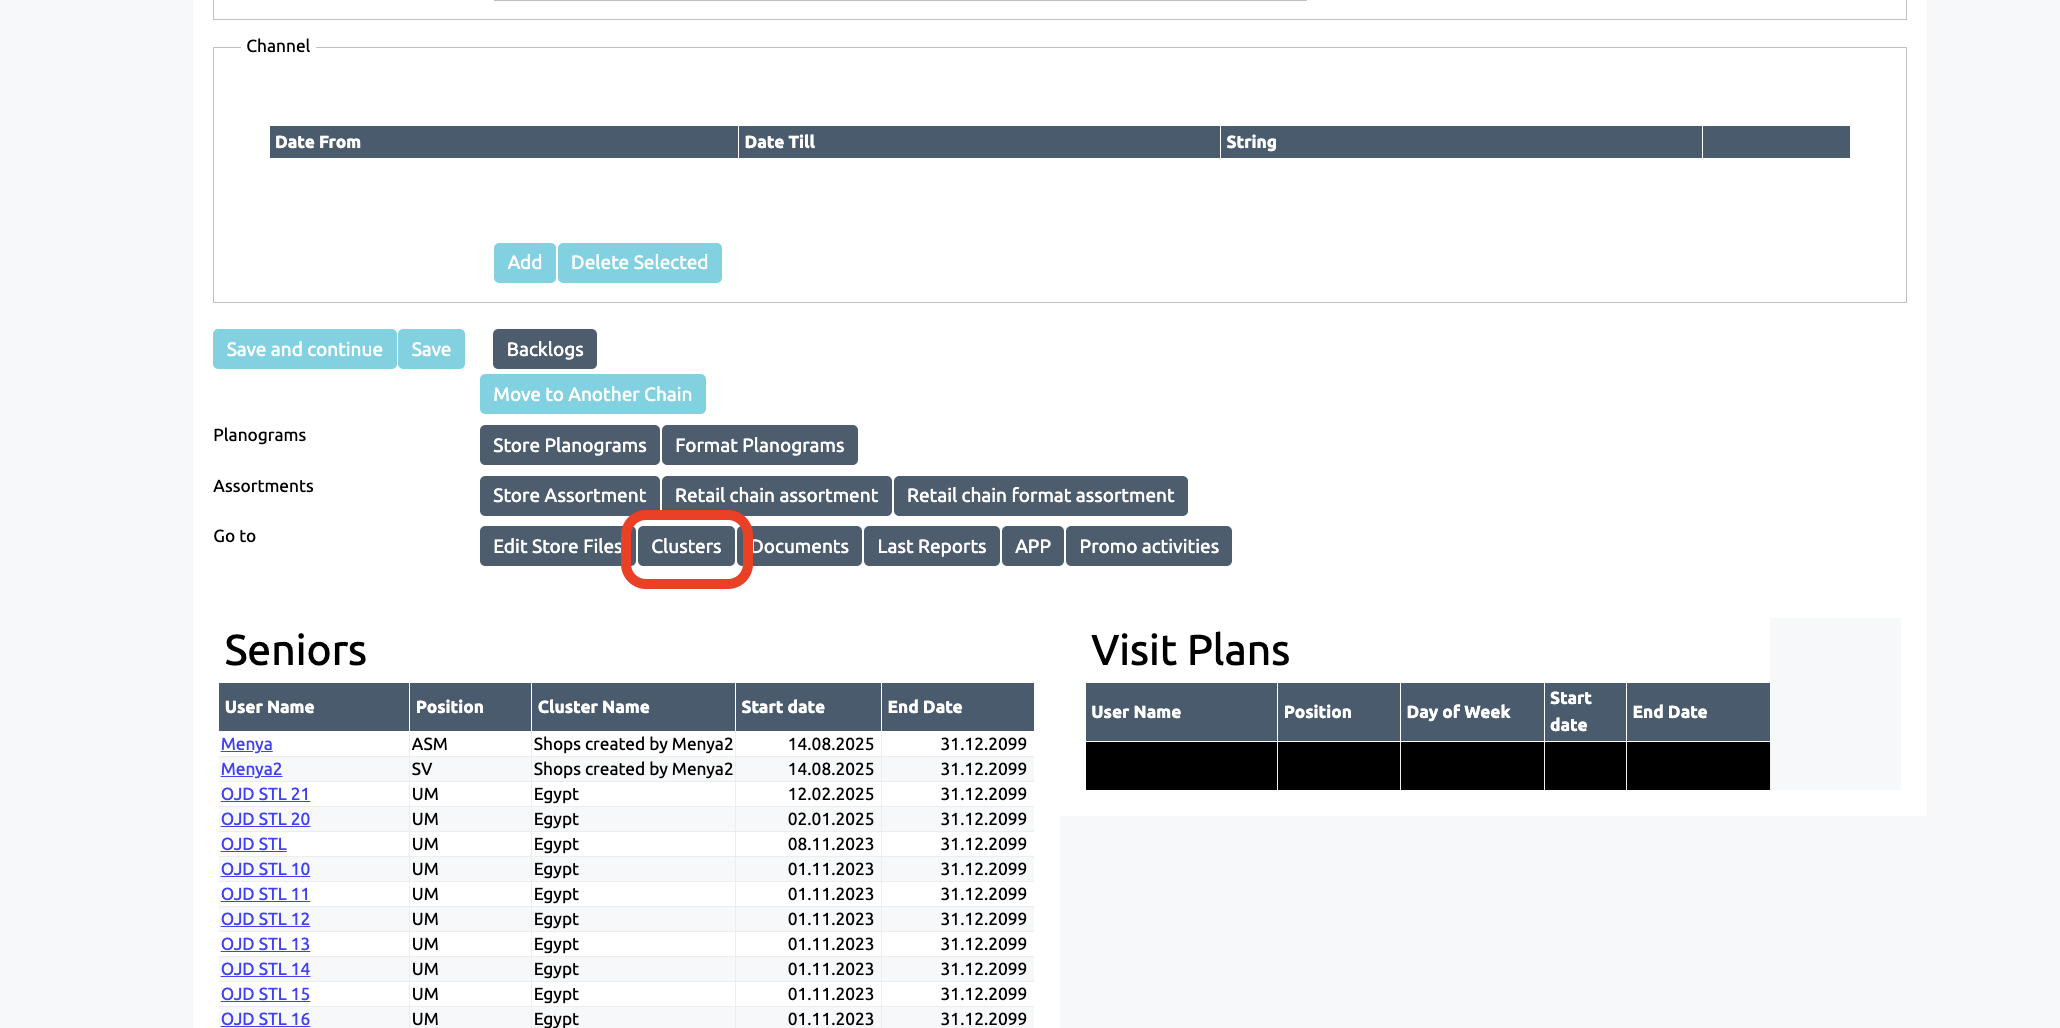Click Cluster Name header in Seniors table
Screen dimensions: 2060x1028
[593, 707]
